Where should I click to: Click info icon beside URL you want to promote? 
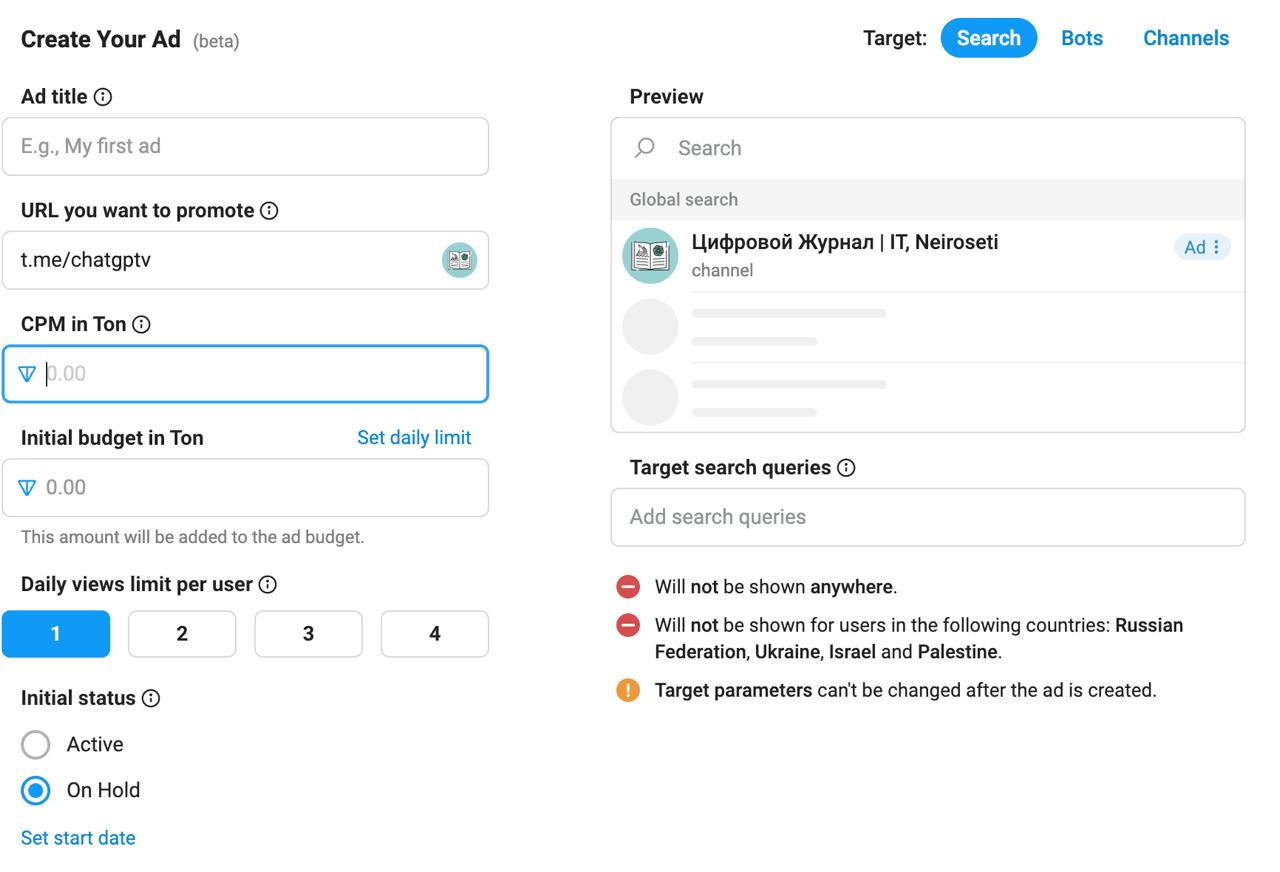pyautogui.click(x=269, y=211)
